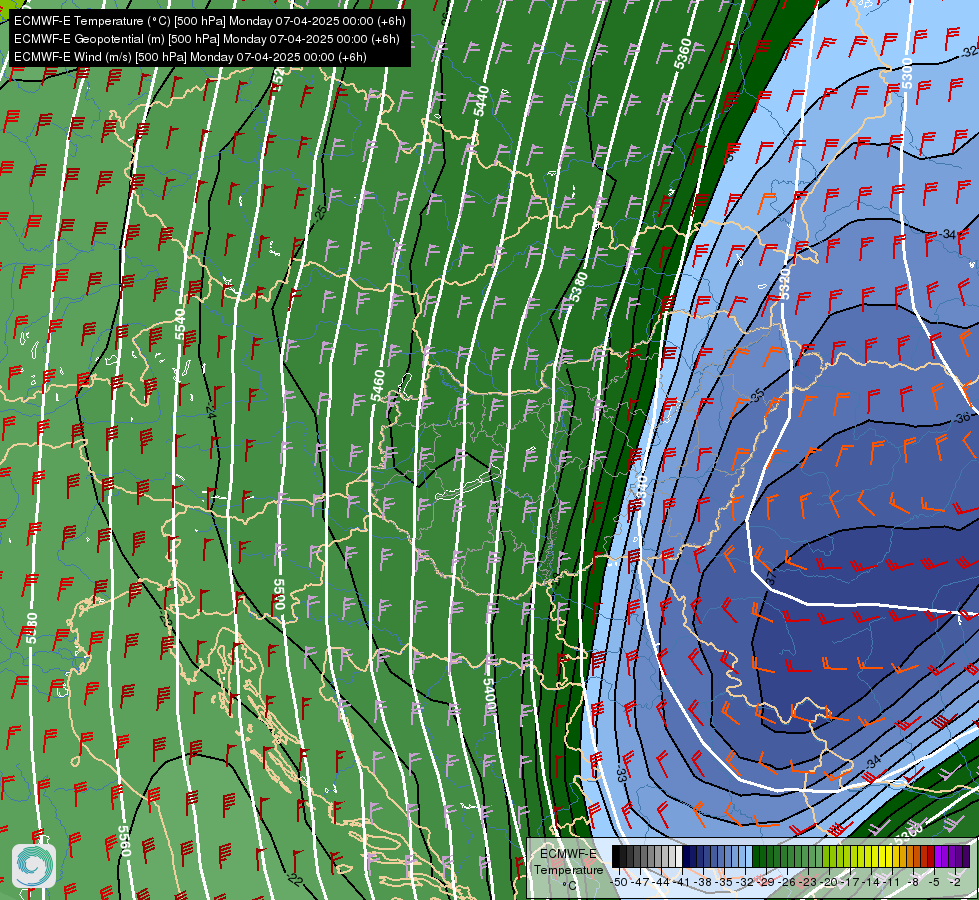
Task: Pick the white swatch above the -41 tick
Action: coord(679,856)
